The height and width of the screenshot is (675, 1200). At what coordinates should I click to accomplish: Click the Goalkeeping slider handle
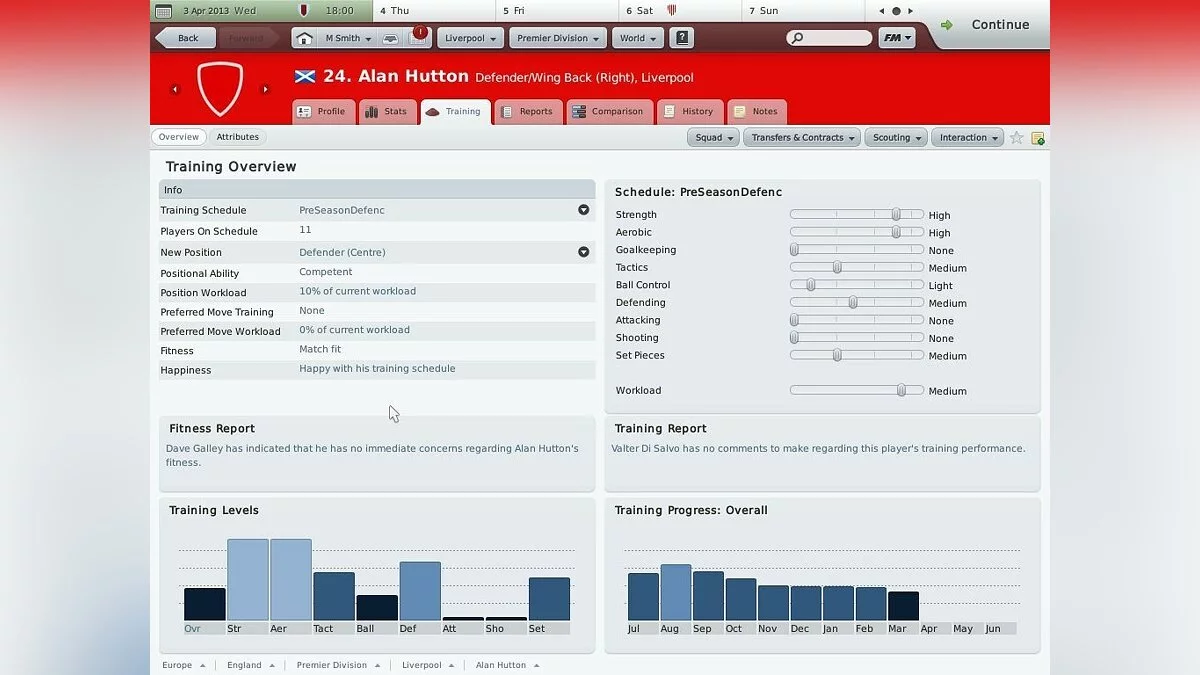[794, 250]
